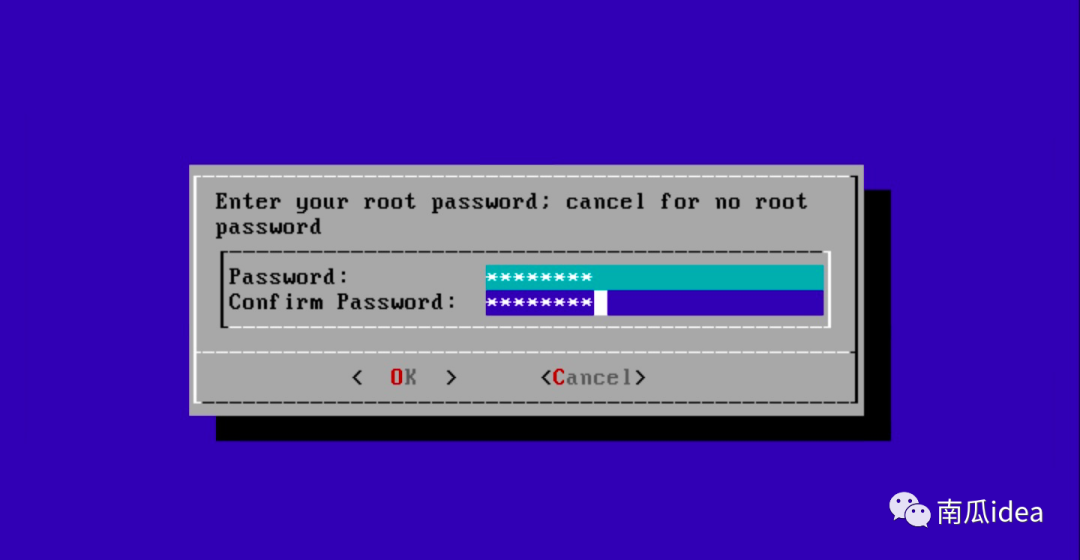Click the WeChat logo icon in watermark
The image size is (1080, 560).
pos(909,510)
